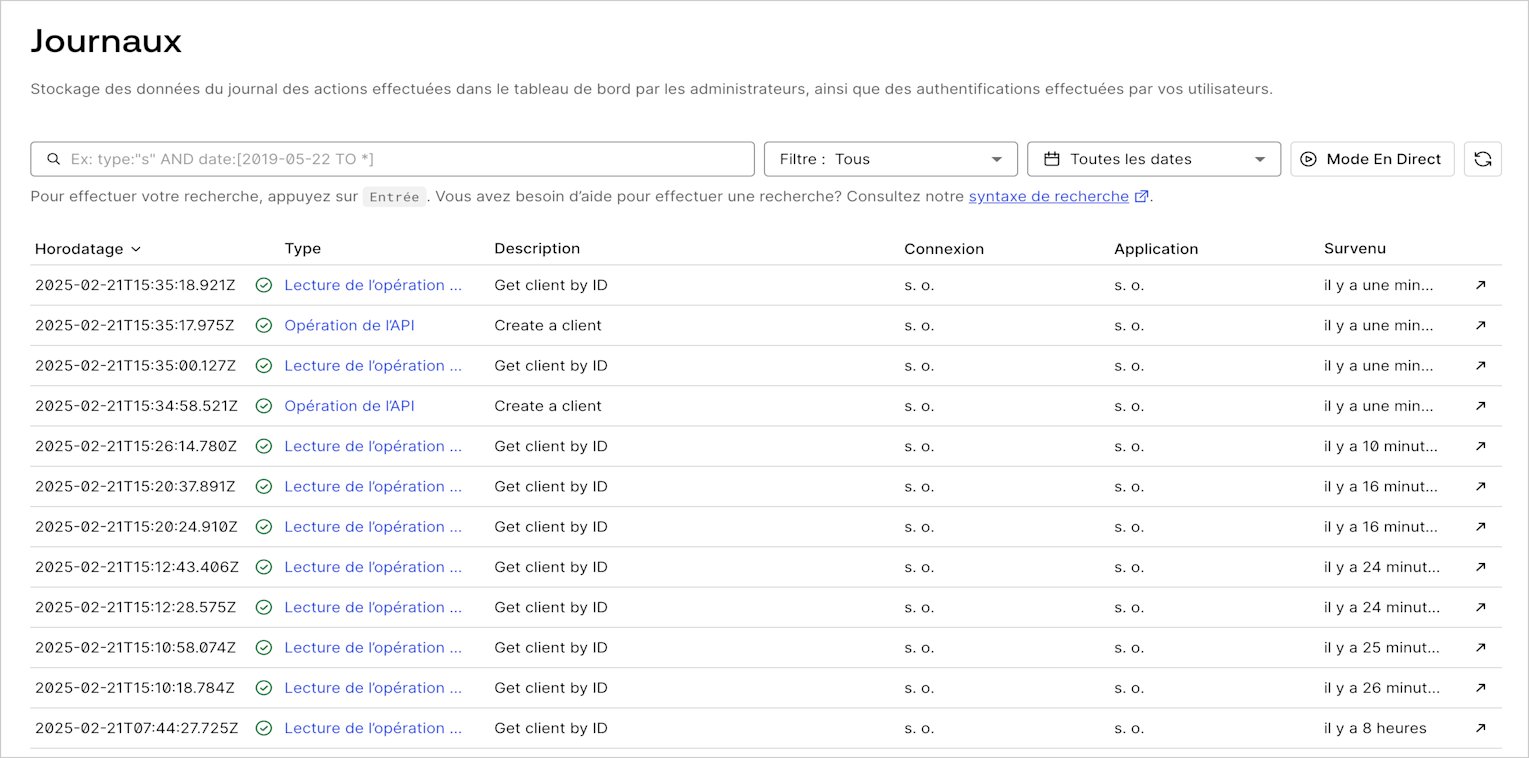Click the search magnifier icon
Viewport: 1529px width, 758px height.
(54, 159)
